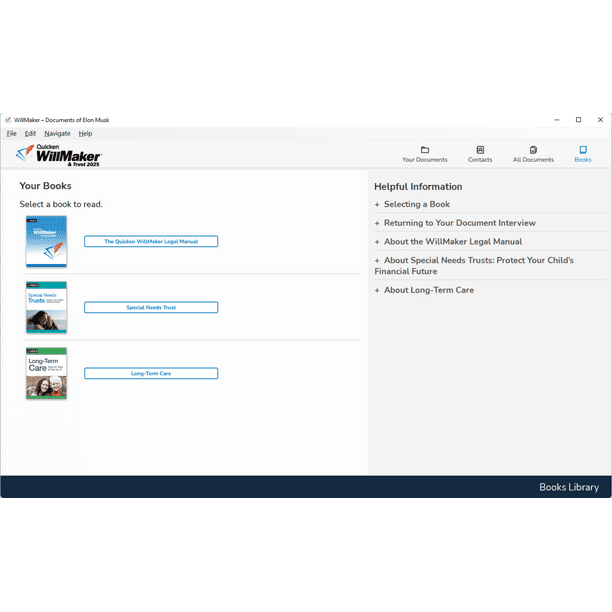Open the Long-Term Care book cover
The height and width of the screenshot is (612, 612).
coord(46,373)
